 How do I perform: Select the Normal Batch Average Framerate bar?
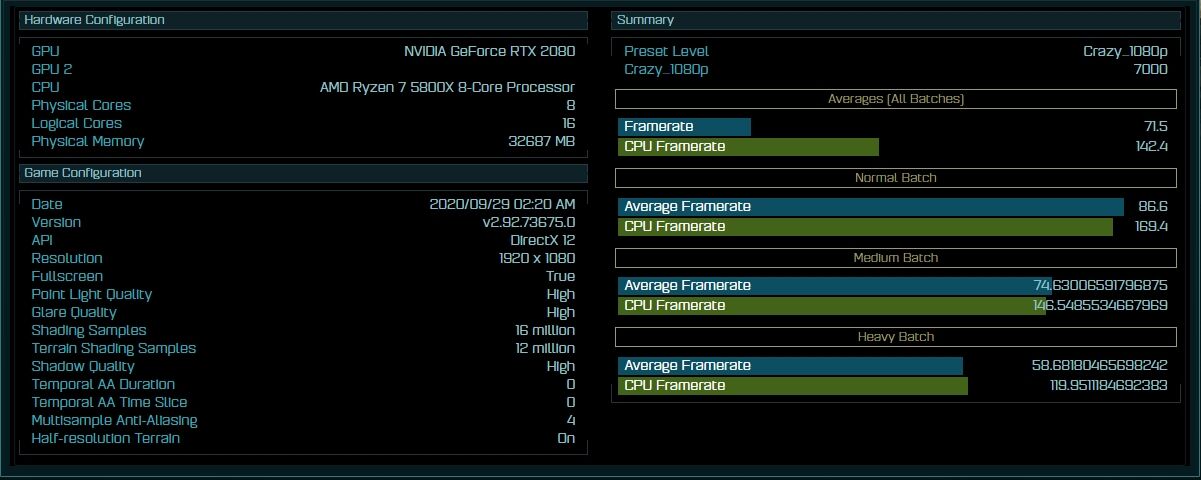(x=870, y=207)
